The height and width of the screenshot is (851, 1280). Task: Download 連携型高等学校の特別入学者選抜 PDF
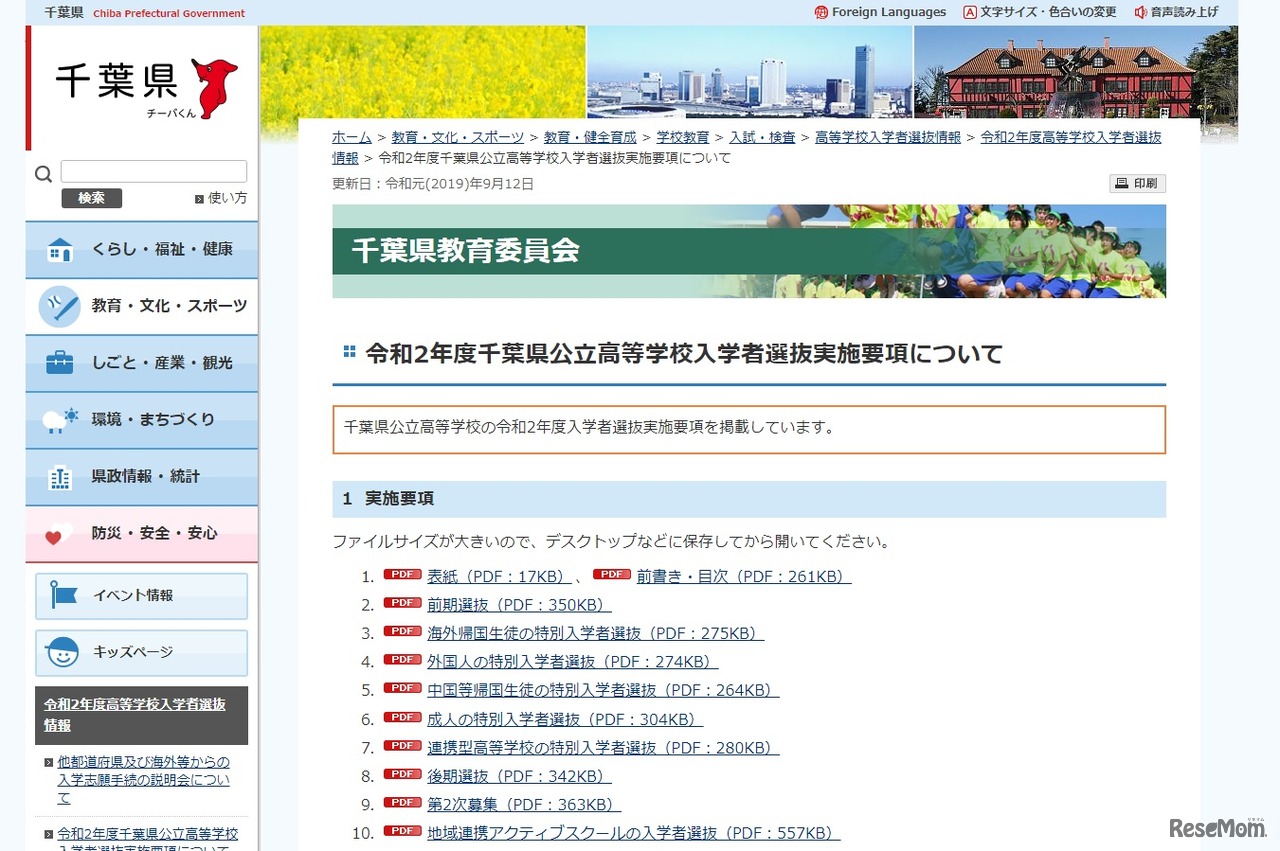pos(603,747)
